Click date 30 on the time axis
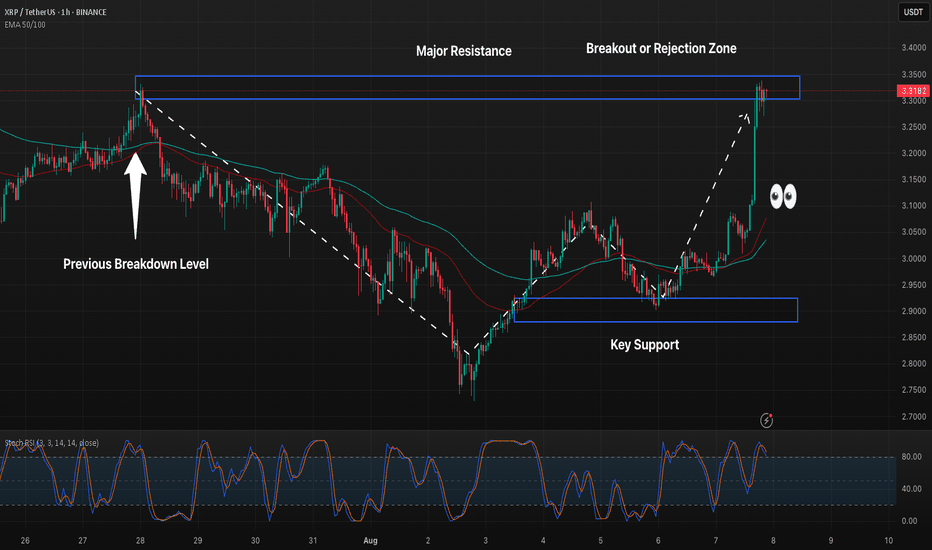The width and height of the screenshot is (932, 550). point(256,540)
